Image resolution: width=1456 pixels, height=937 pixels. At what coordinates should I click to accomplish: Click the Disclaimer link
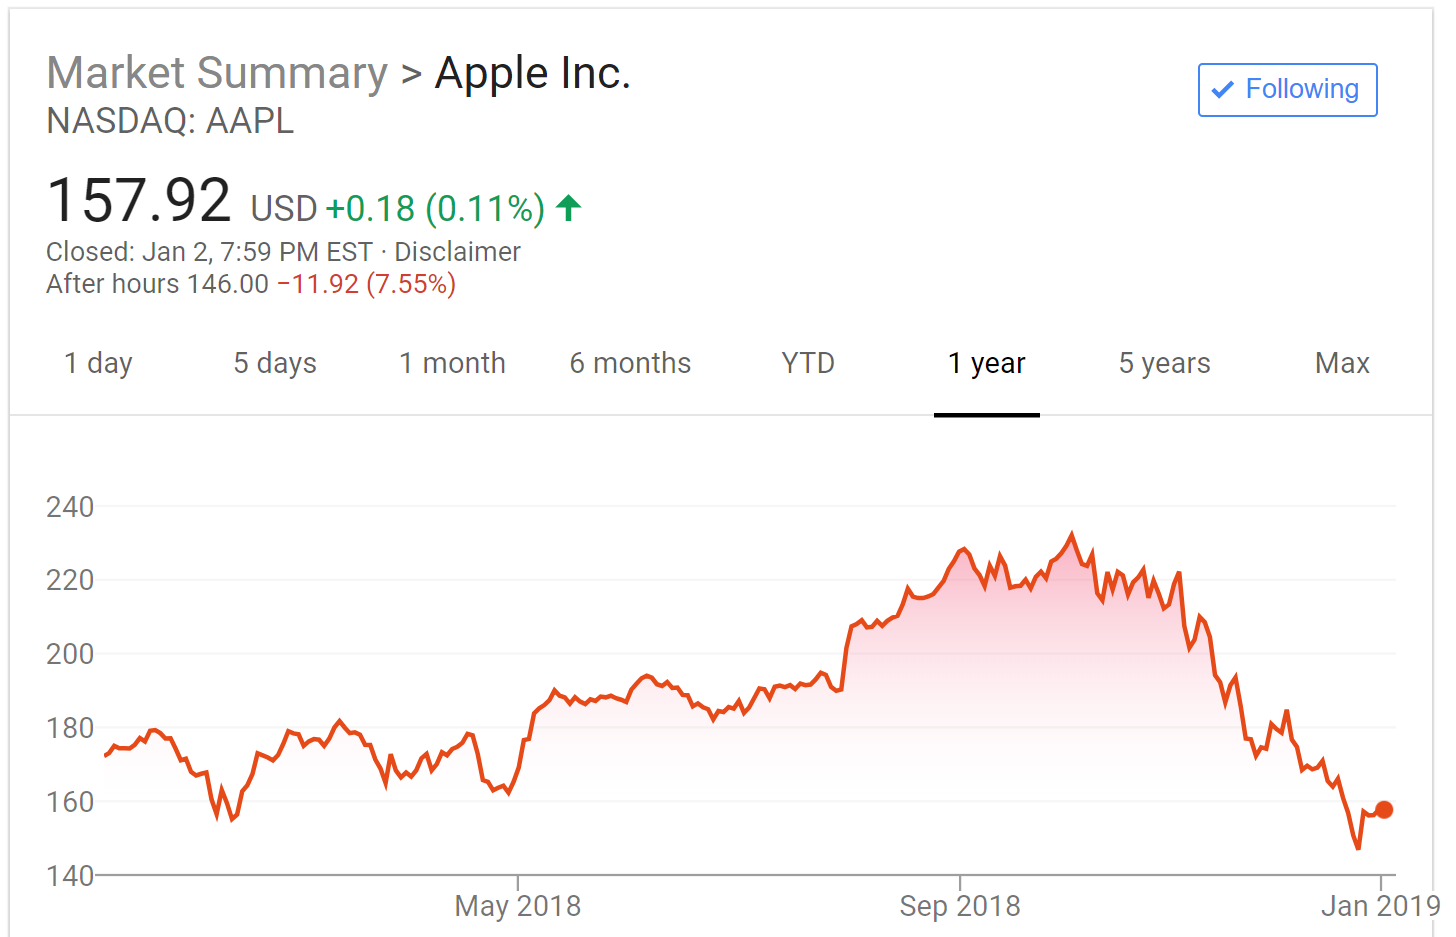(457, 252)
